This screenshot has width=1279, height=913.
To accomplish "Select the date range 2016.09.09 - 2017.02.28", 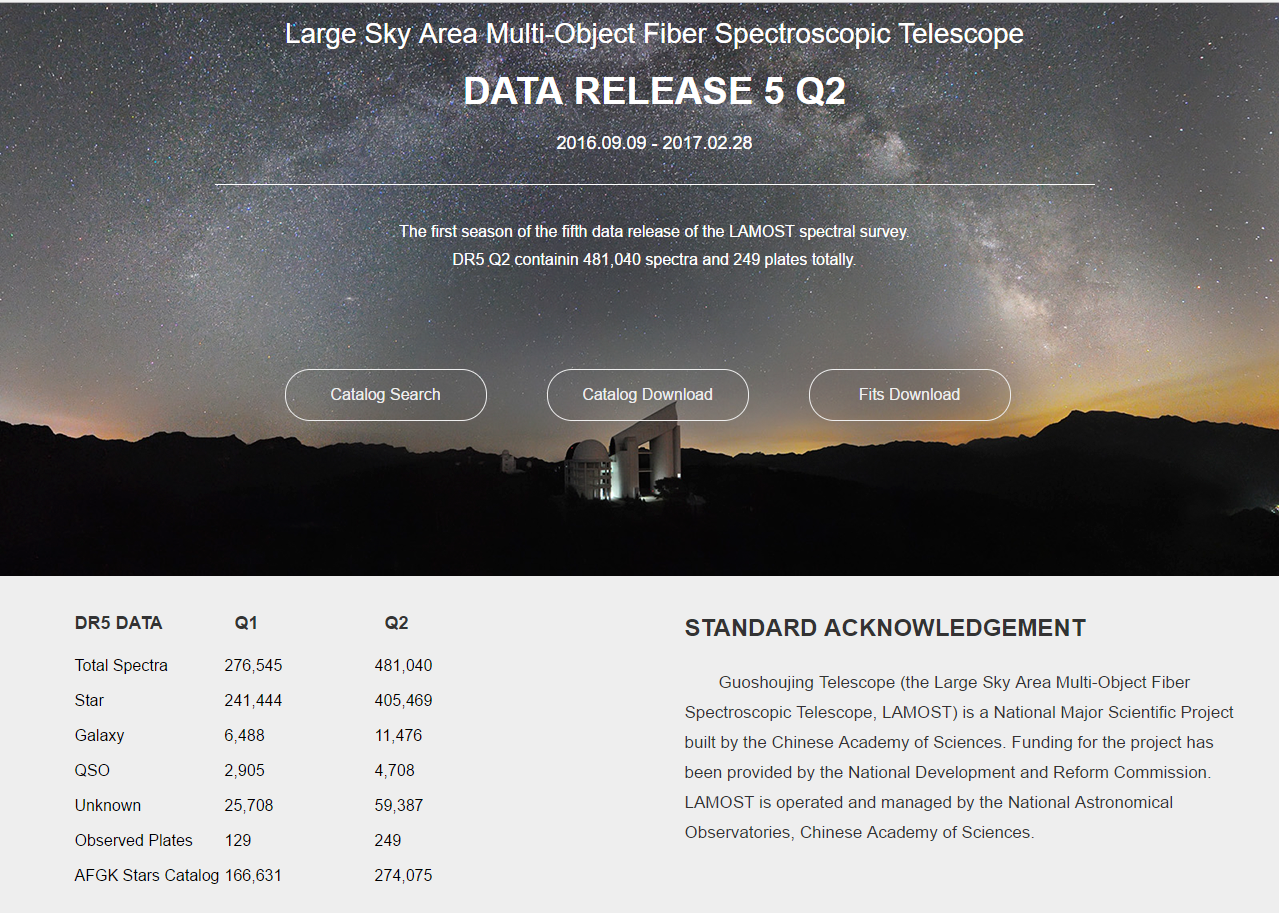I will [655, 143].
